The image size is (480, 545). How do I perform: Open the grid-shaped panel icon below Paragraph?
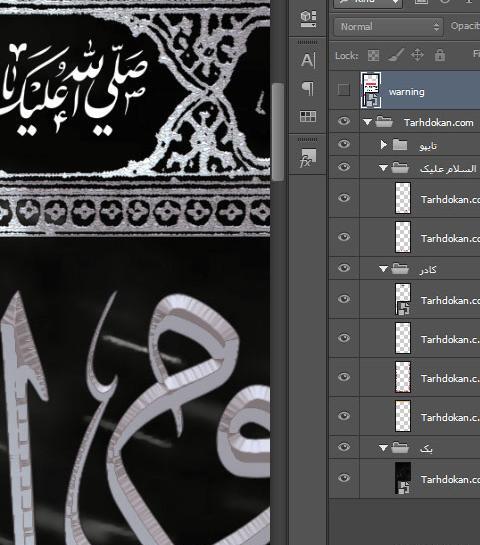[308, 116]
